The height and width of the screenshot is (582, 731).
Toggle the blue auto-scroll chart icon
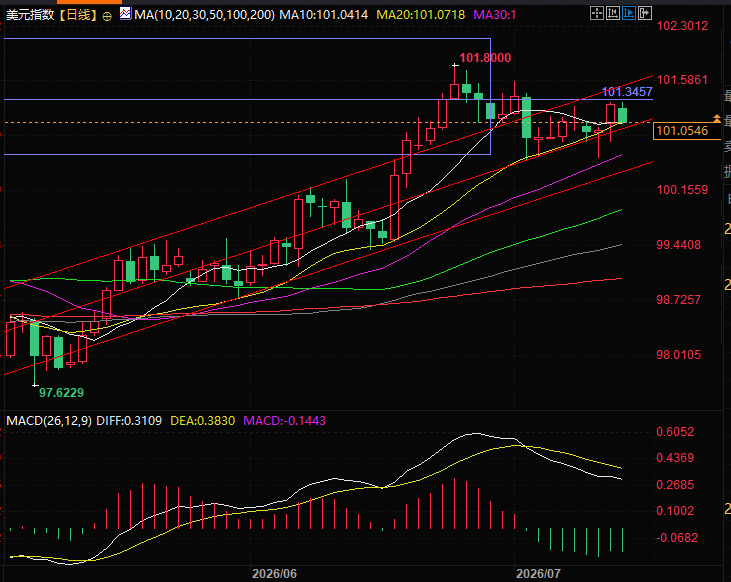[x=628, y=13]
